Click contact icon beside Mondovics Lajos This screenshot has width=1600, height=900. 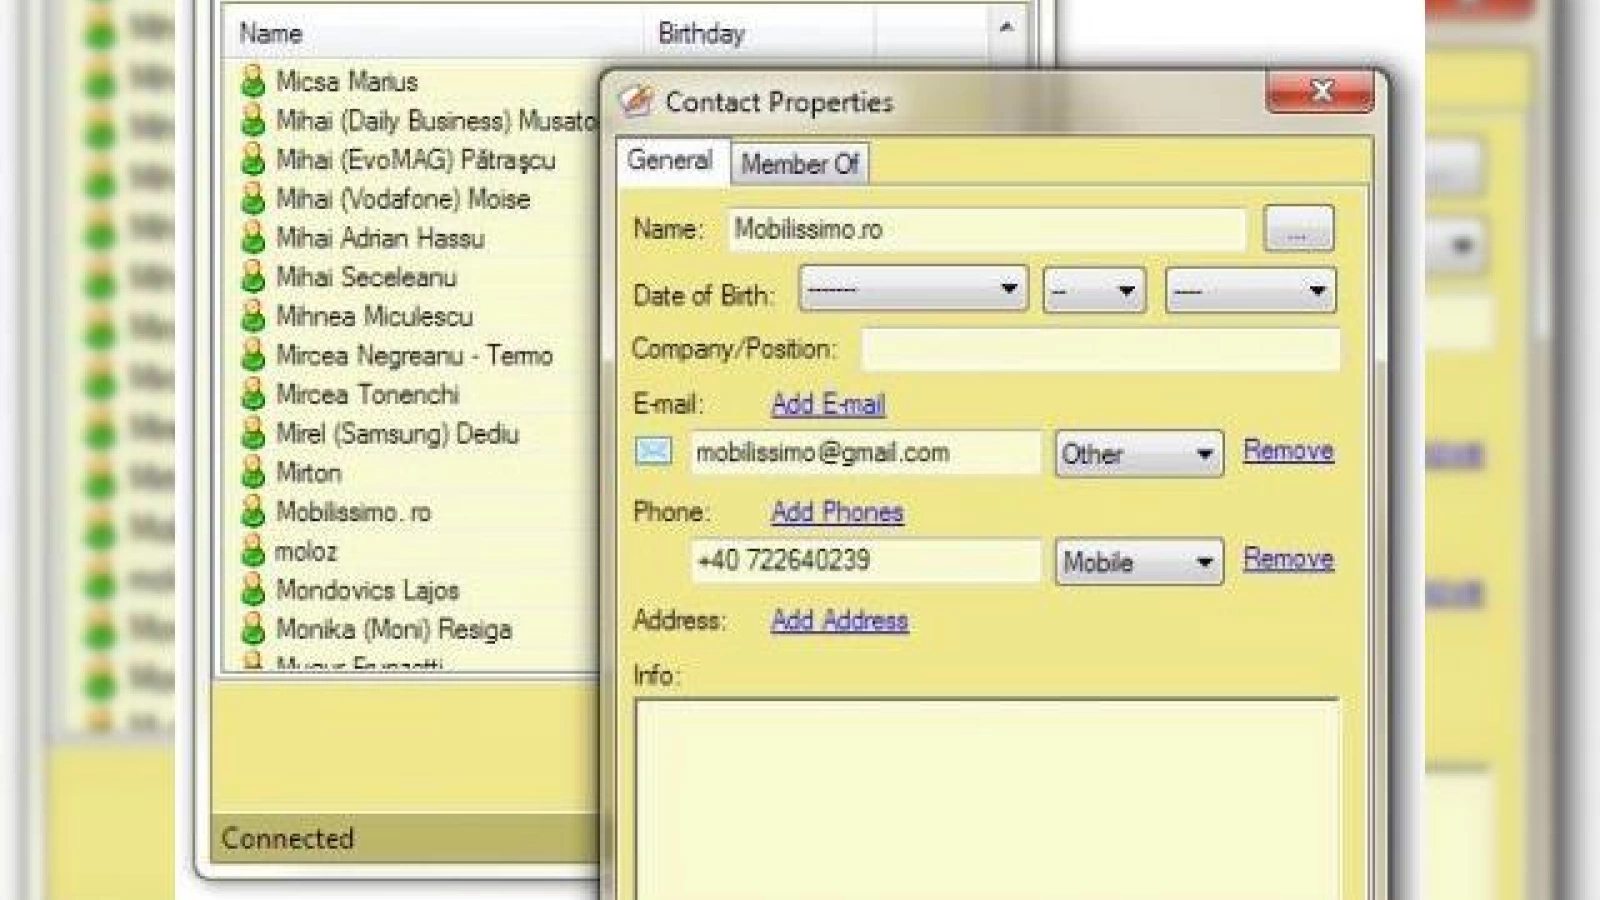[253, 590]
